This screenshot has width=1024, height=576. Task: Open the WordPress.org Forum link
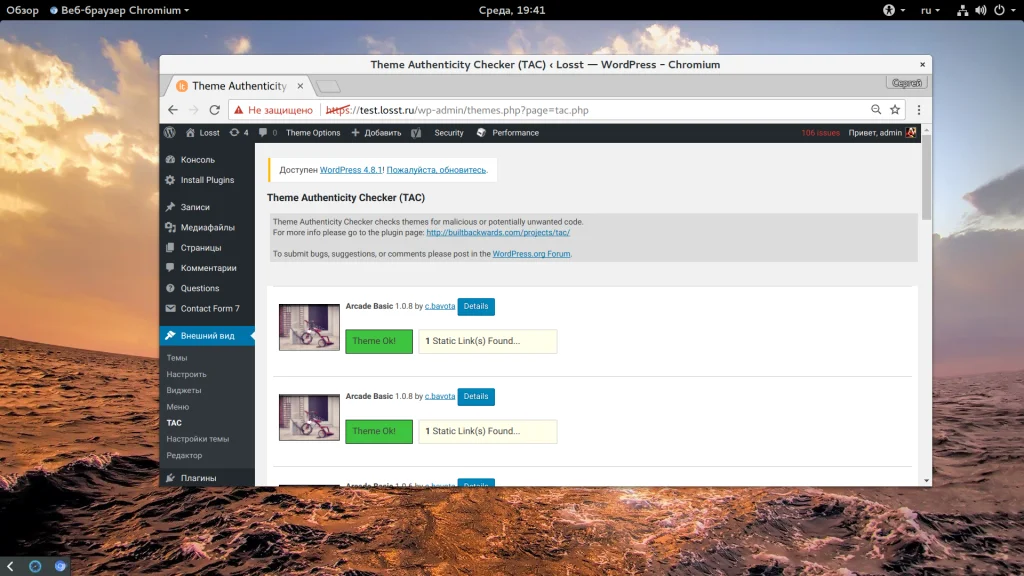click(531, 254)
